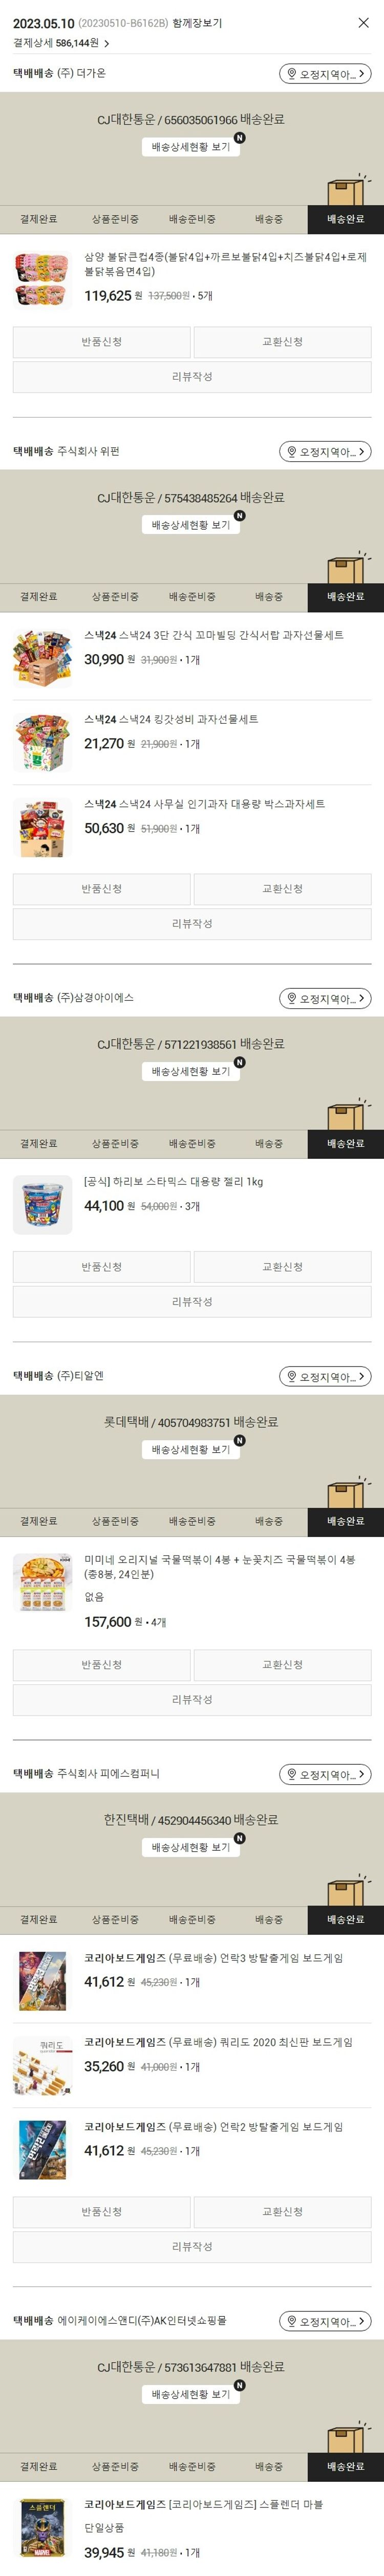The width and height of the screenshot is (384, 2576).
Task: Open the location pin button for 더가온
Action: tap(325, 74)
